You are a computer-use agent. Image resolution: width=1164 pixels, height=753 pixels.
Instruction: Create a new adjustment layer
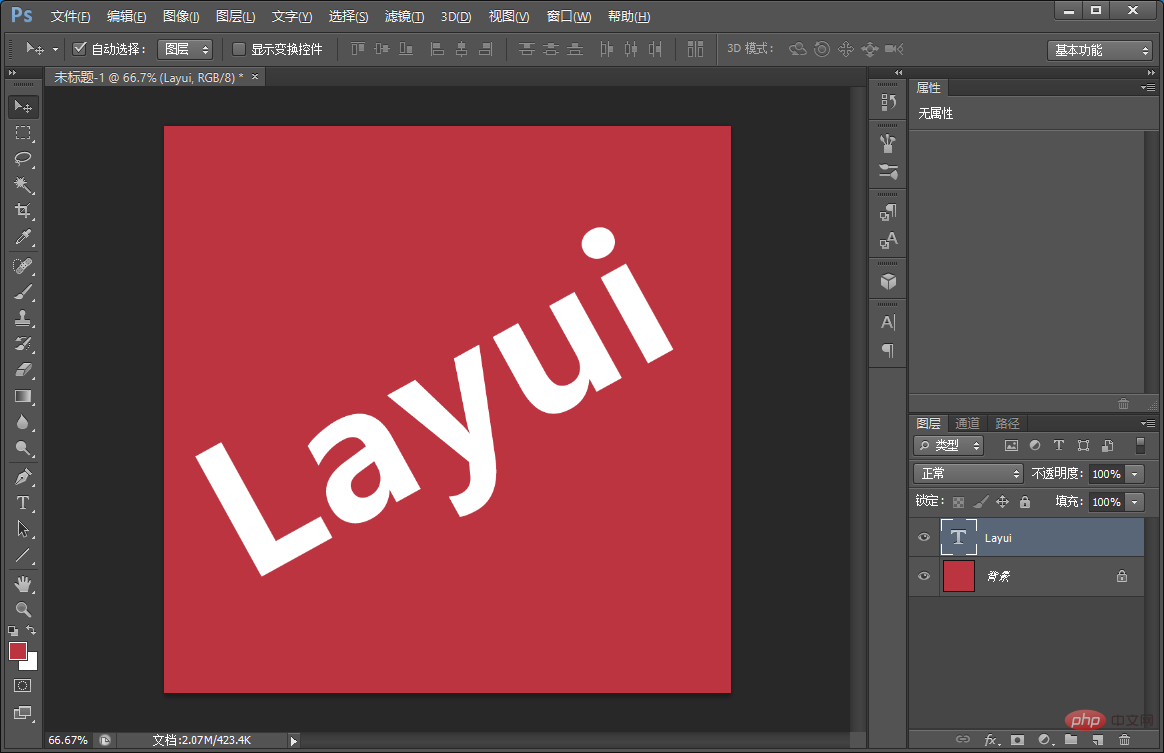click(1044, 740)
